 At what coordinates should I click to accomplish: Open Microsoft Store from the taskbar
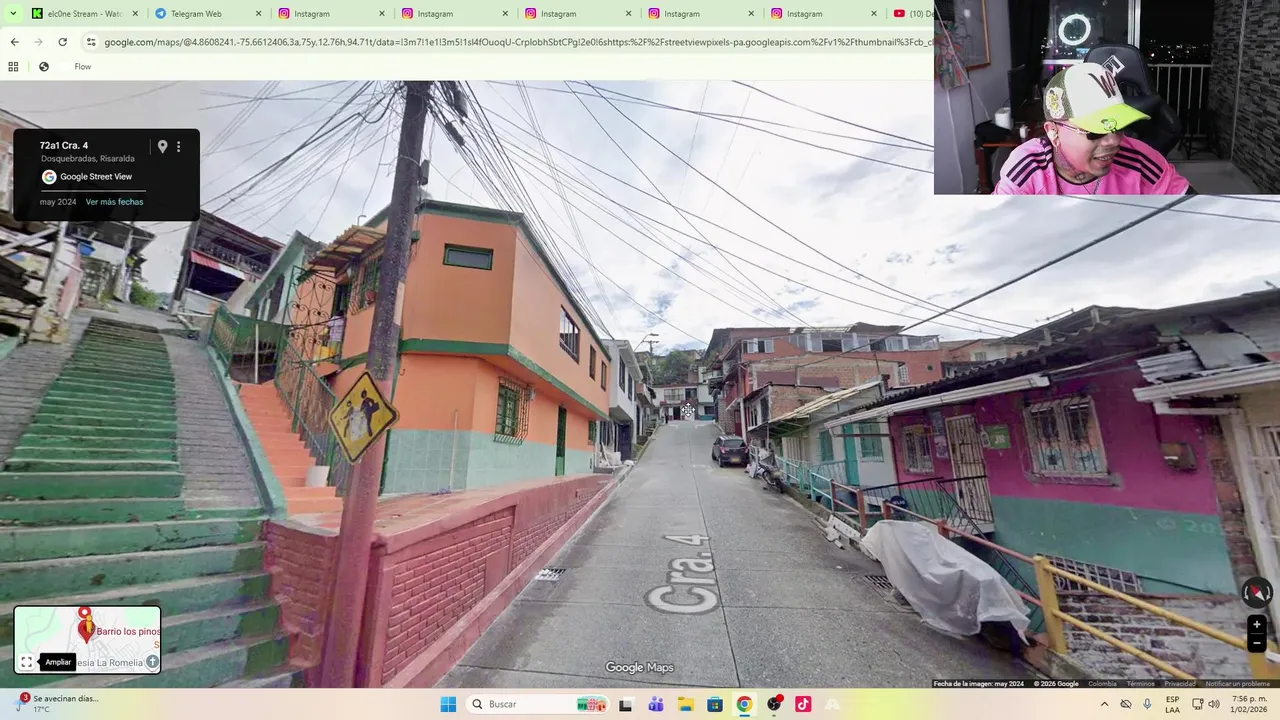coord(715,704)
